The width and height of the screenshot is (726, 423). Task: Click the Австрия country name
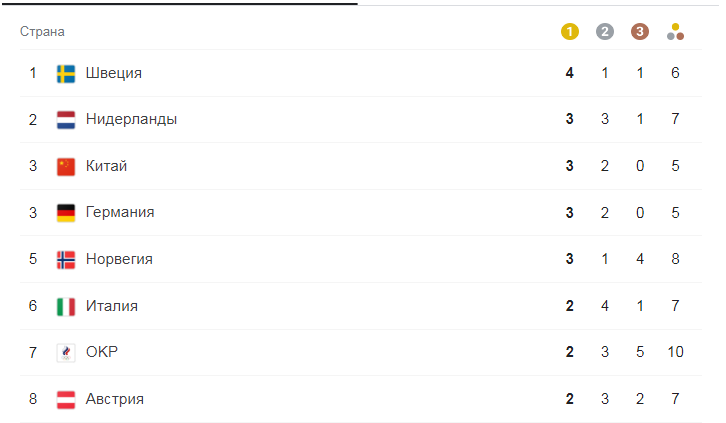pos(114,398)
